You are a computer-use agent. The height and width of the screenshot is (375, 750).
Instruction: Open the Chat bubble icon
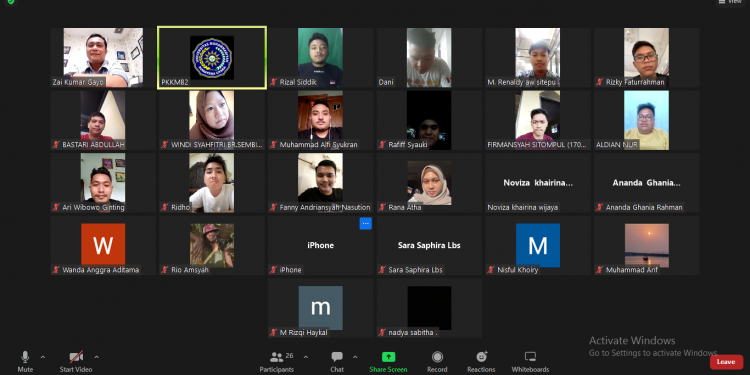pos(337,357)
